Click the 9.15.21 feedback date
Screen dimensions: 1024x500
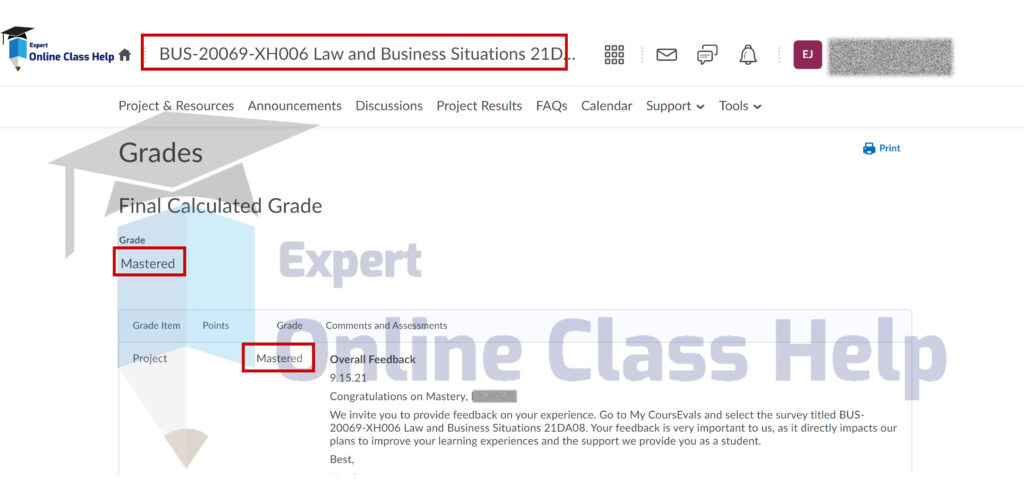(348, 377)
